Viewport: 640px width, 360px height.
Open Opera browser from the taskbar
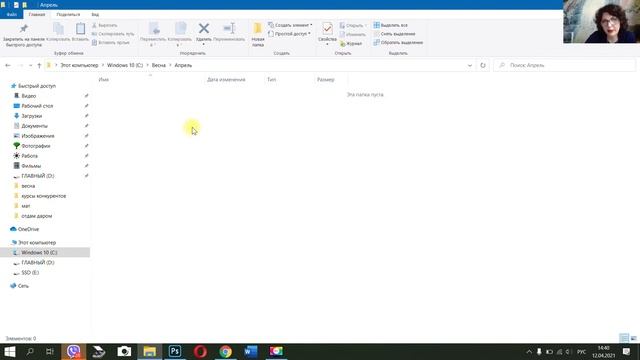coord(200,351)
